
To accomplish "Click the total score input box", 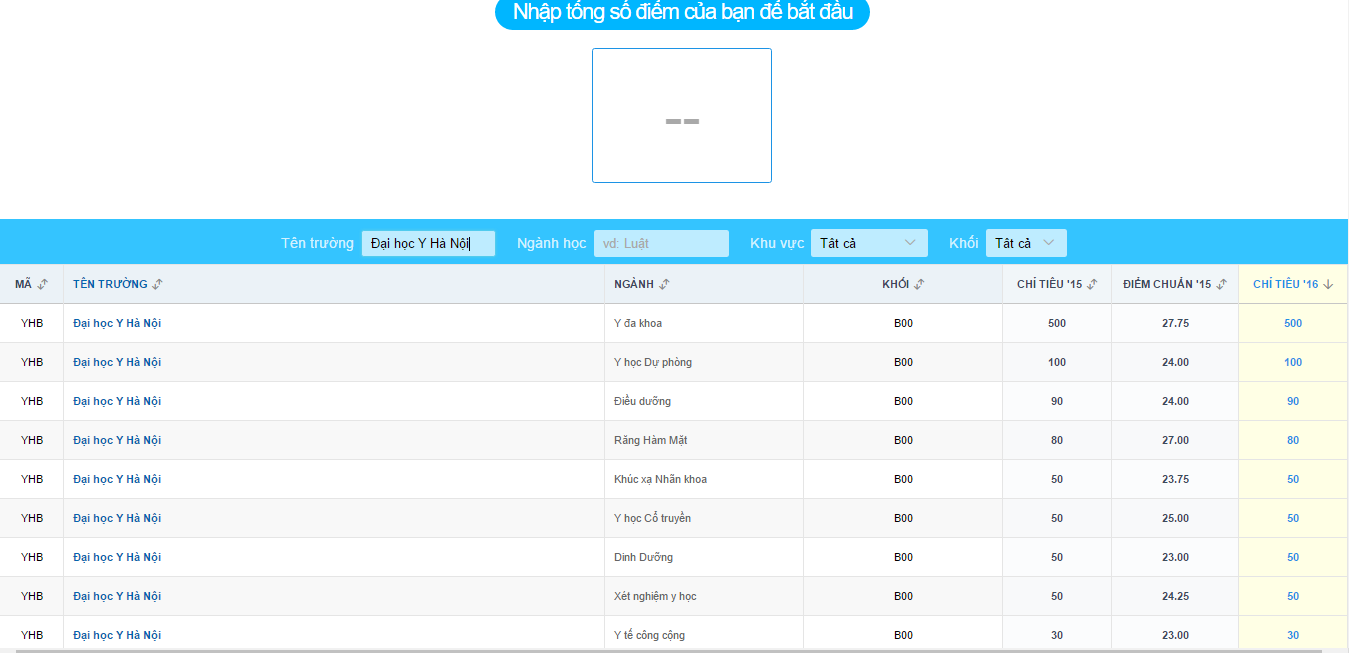I will [682, 116].
